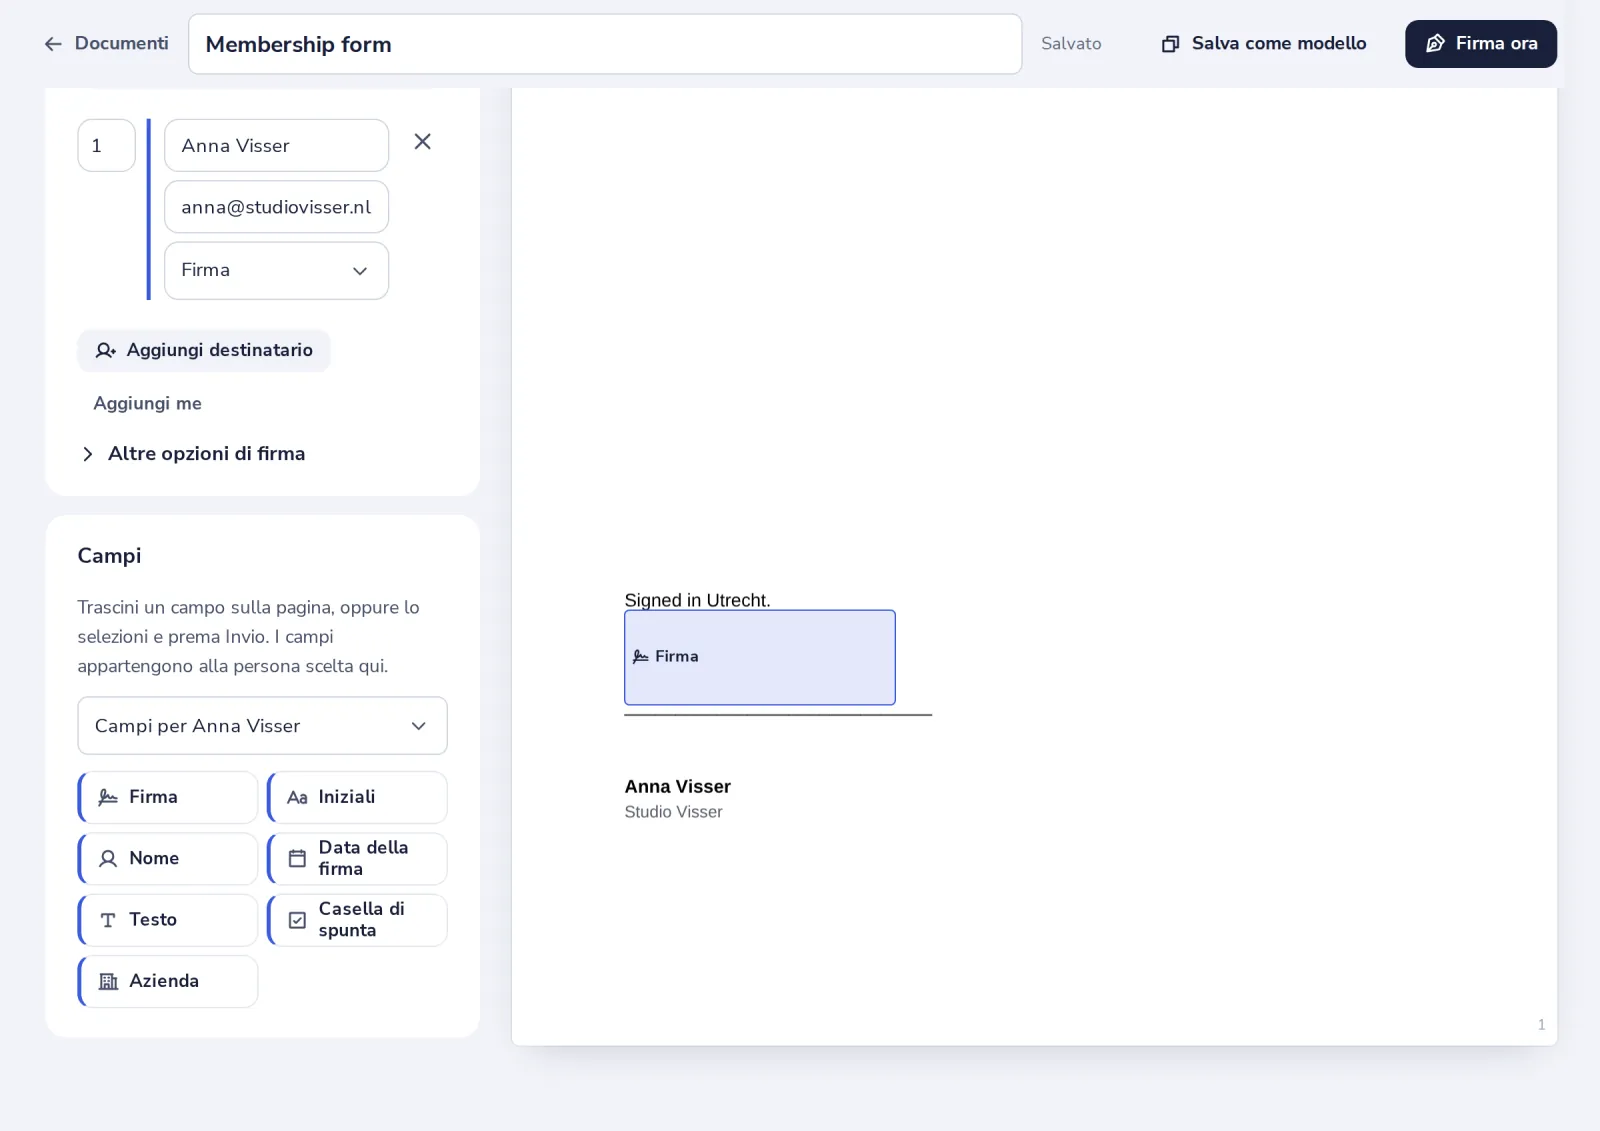The image size is (1600, 1131).
Task: Select the Firma field chip
Action: click(x=168, y=797)
